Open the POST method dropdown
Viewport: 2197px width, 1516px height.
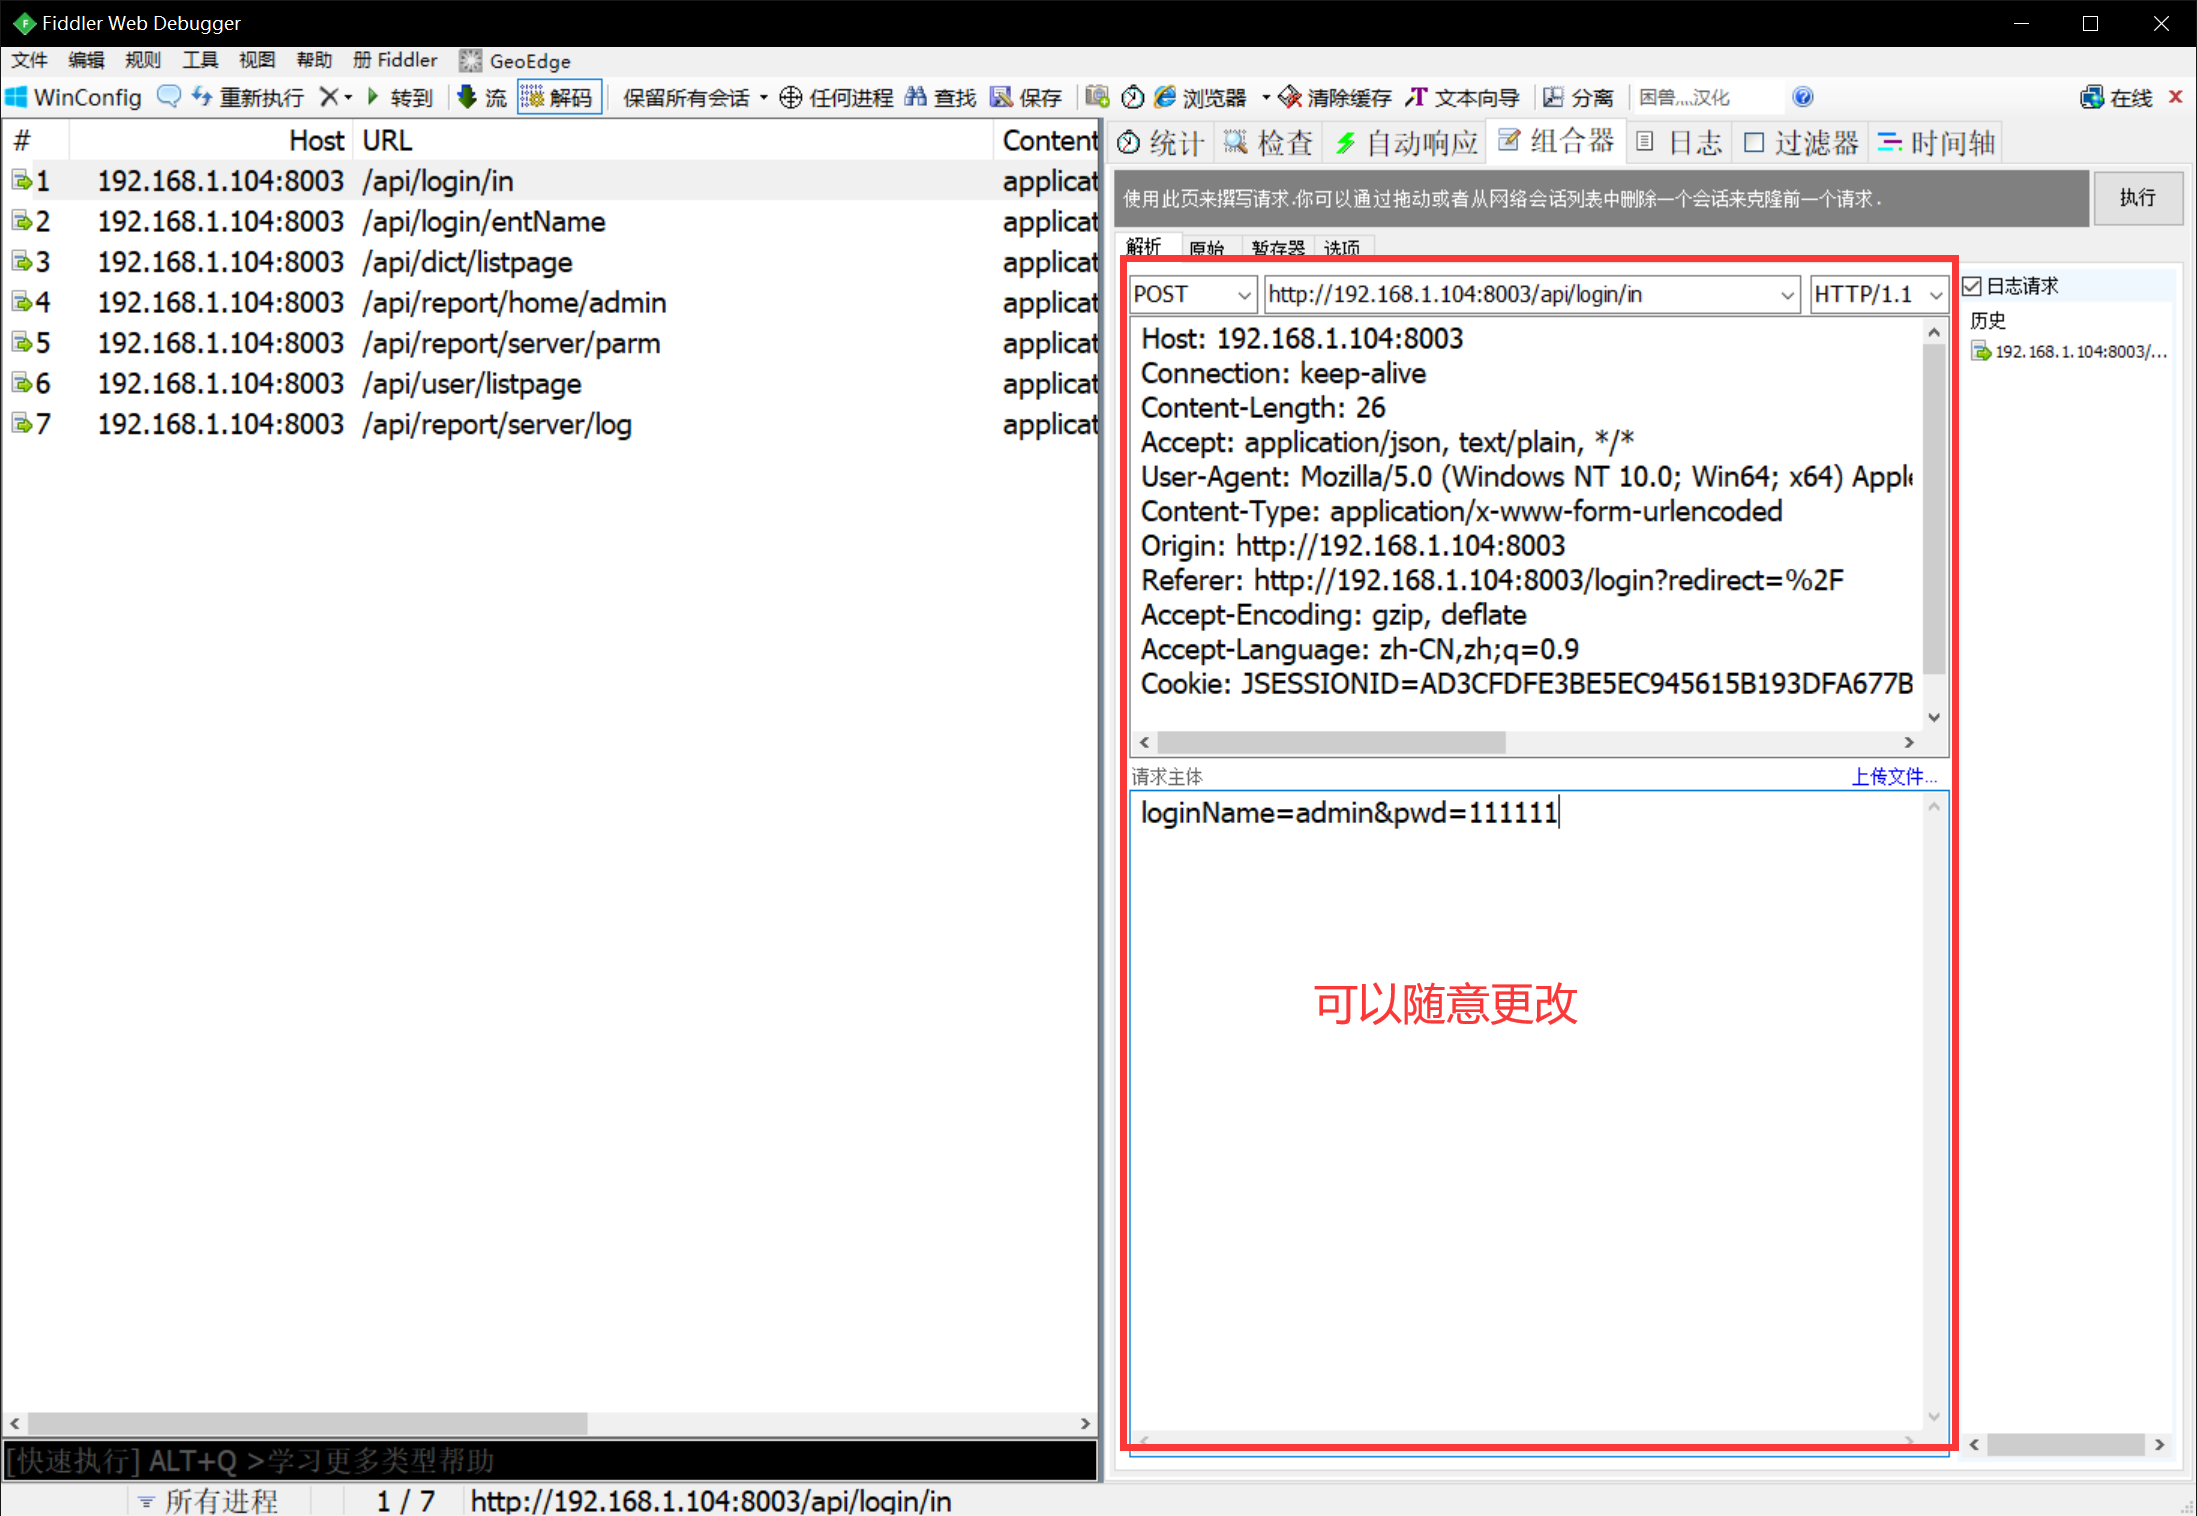point(1243,295)
